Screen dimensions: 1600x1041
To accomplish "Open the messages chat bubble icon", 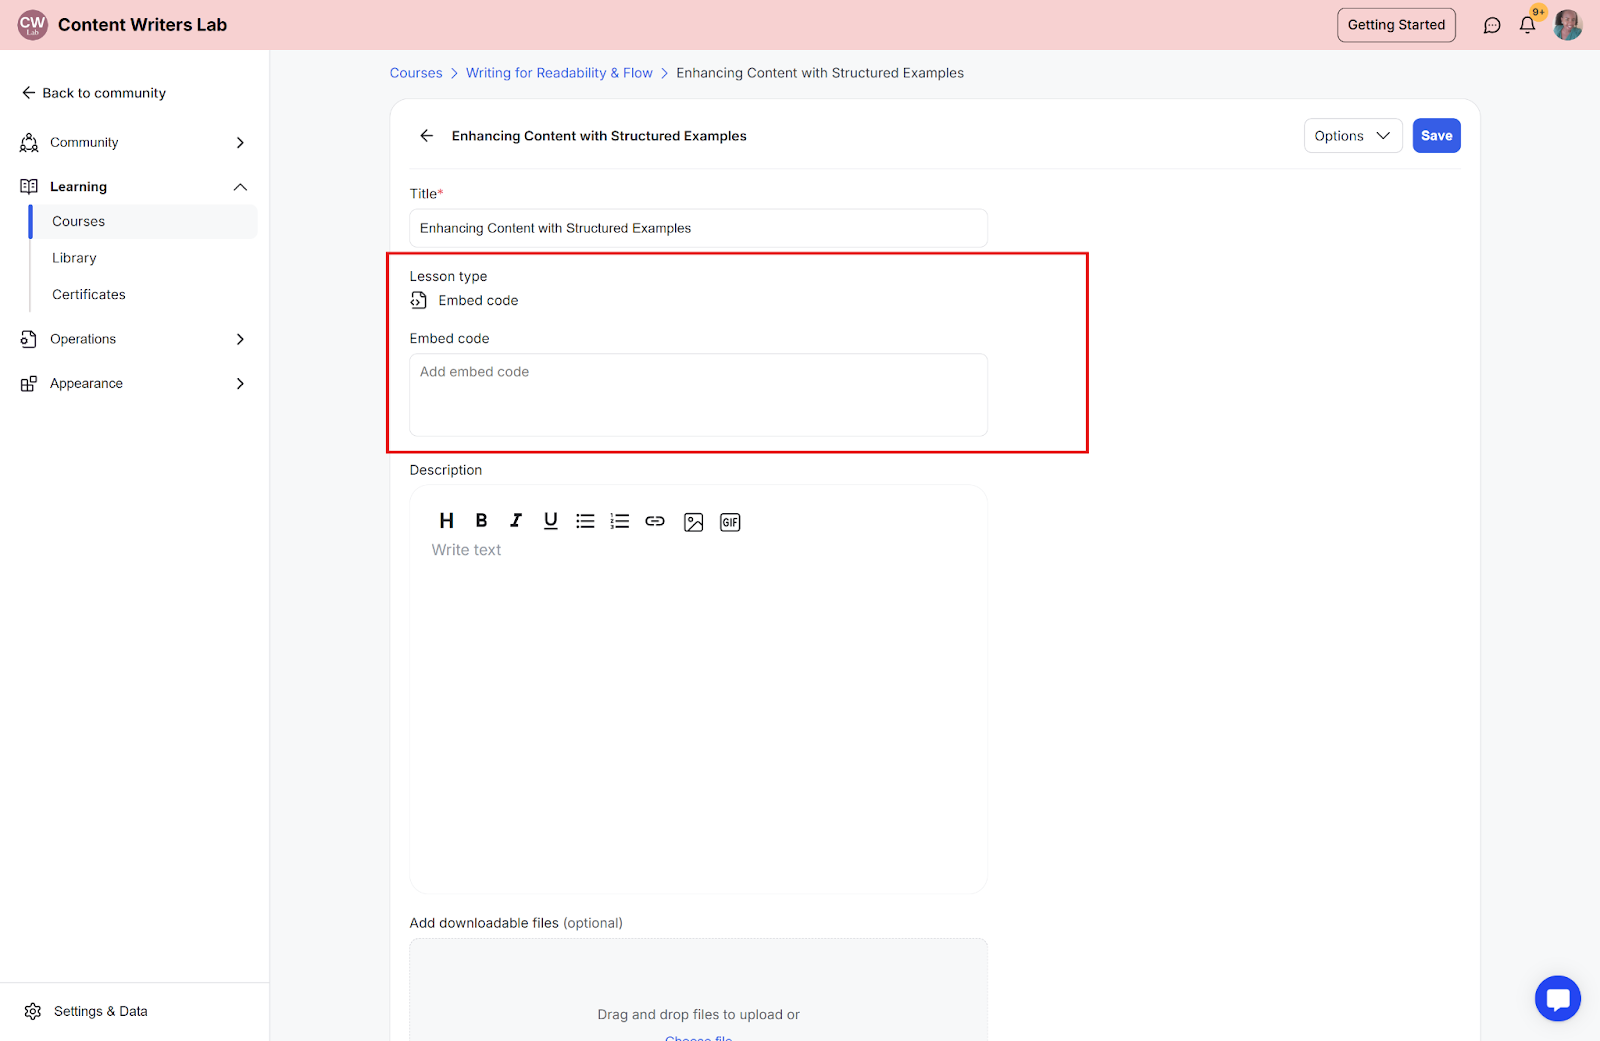I will [x=1492, y=25].
